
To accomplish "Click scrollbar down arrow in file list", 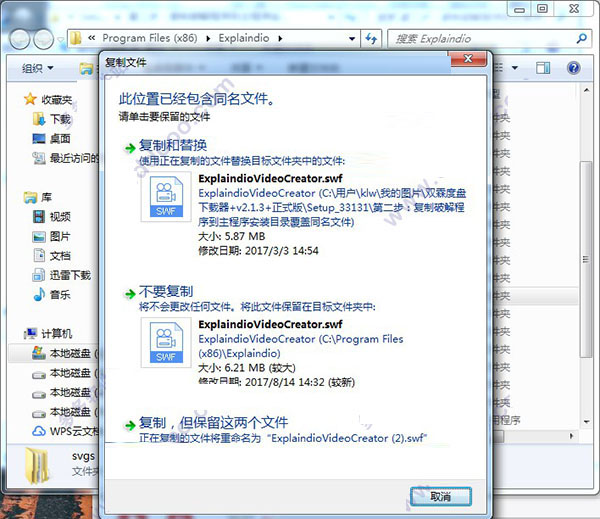I will coord(586,422).
